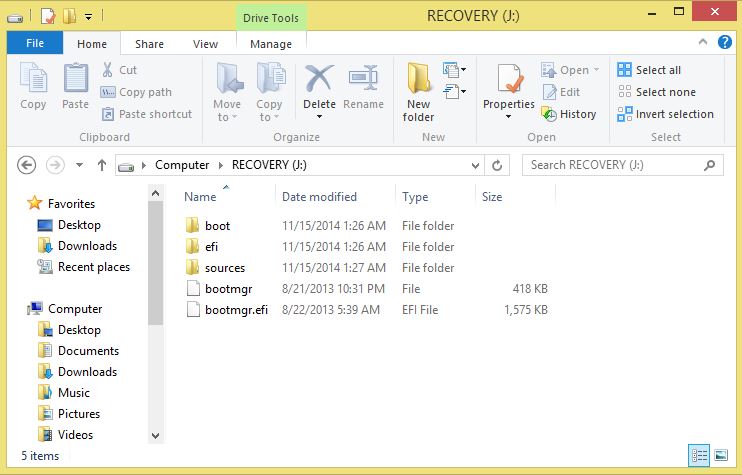Click the Properties icon
Screen dimensions: 742x475
click(x=509, y=79)
